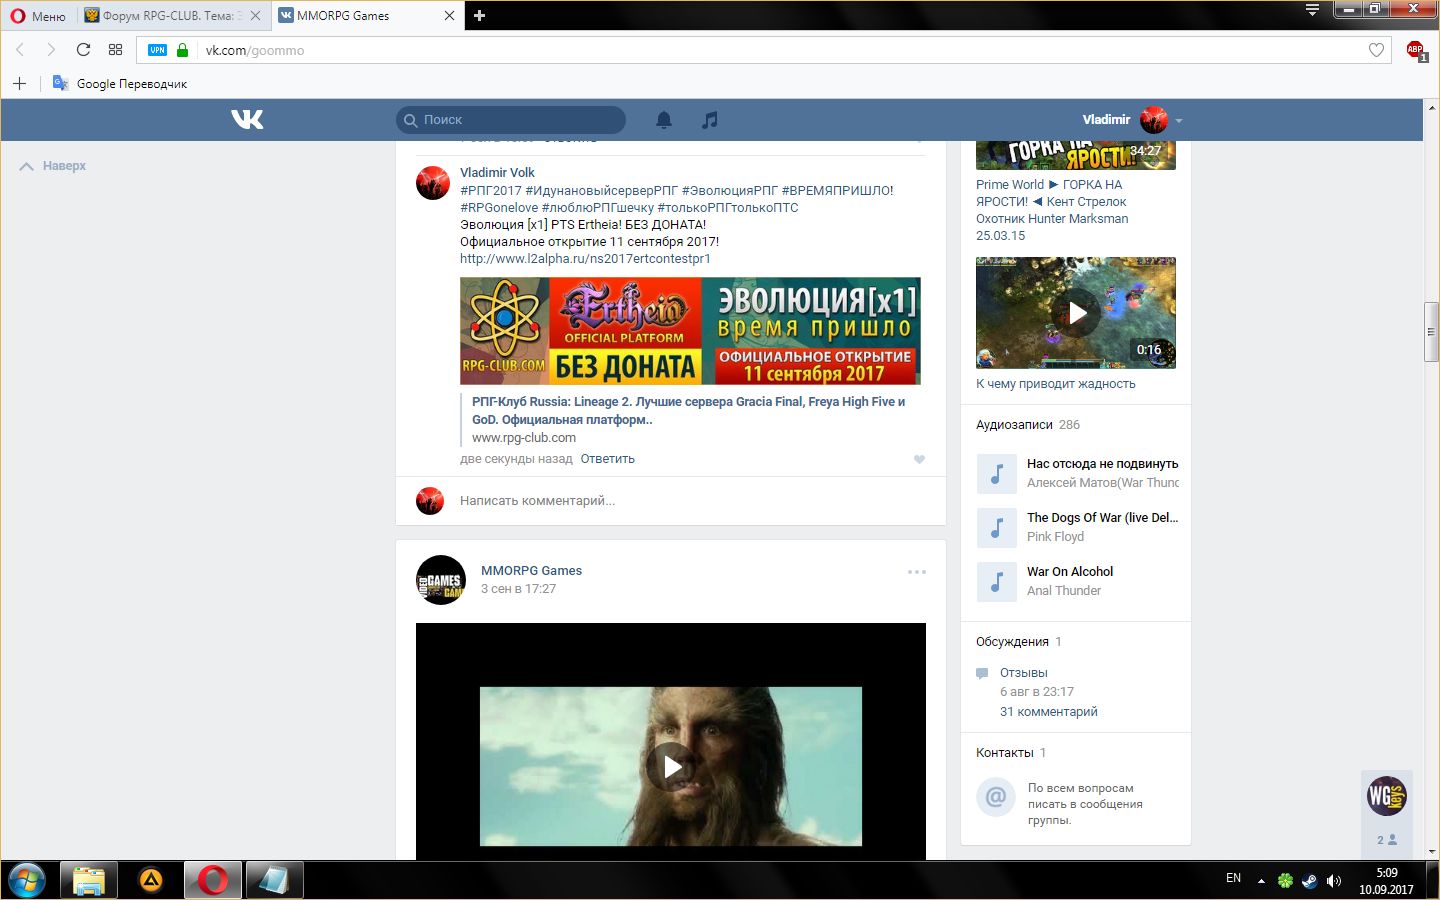Open VK notifications bell
The width and height of the screenshot is (1440, 900).
pyautogui.click(x=663, y=120)
